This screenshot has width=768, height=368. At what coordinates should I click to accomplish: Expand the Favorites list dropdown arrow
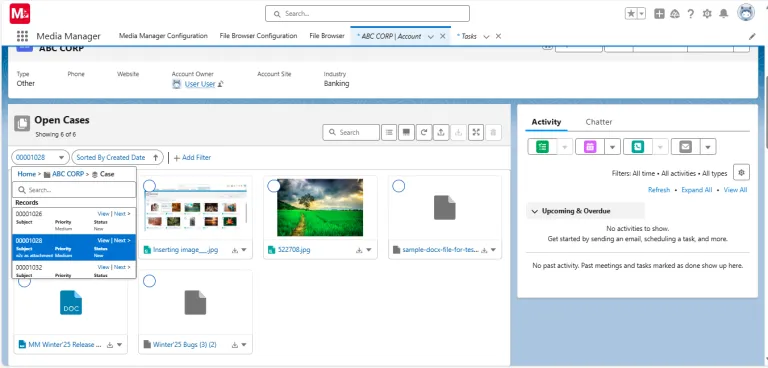click(642, 14)
